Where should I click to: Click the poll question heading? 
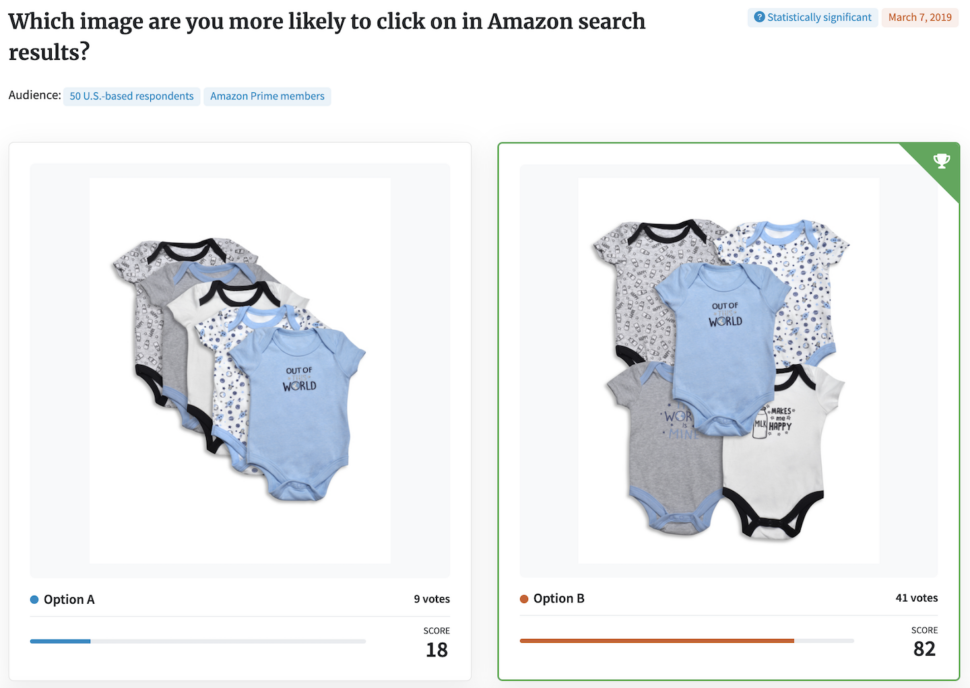point(327,37)
